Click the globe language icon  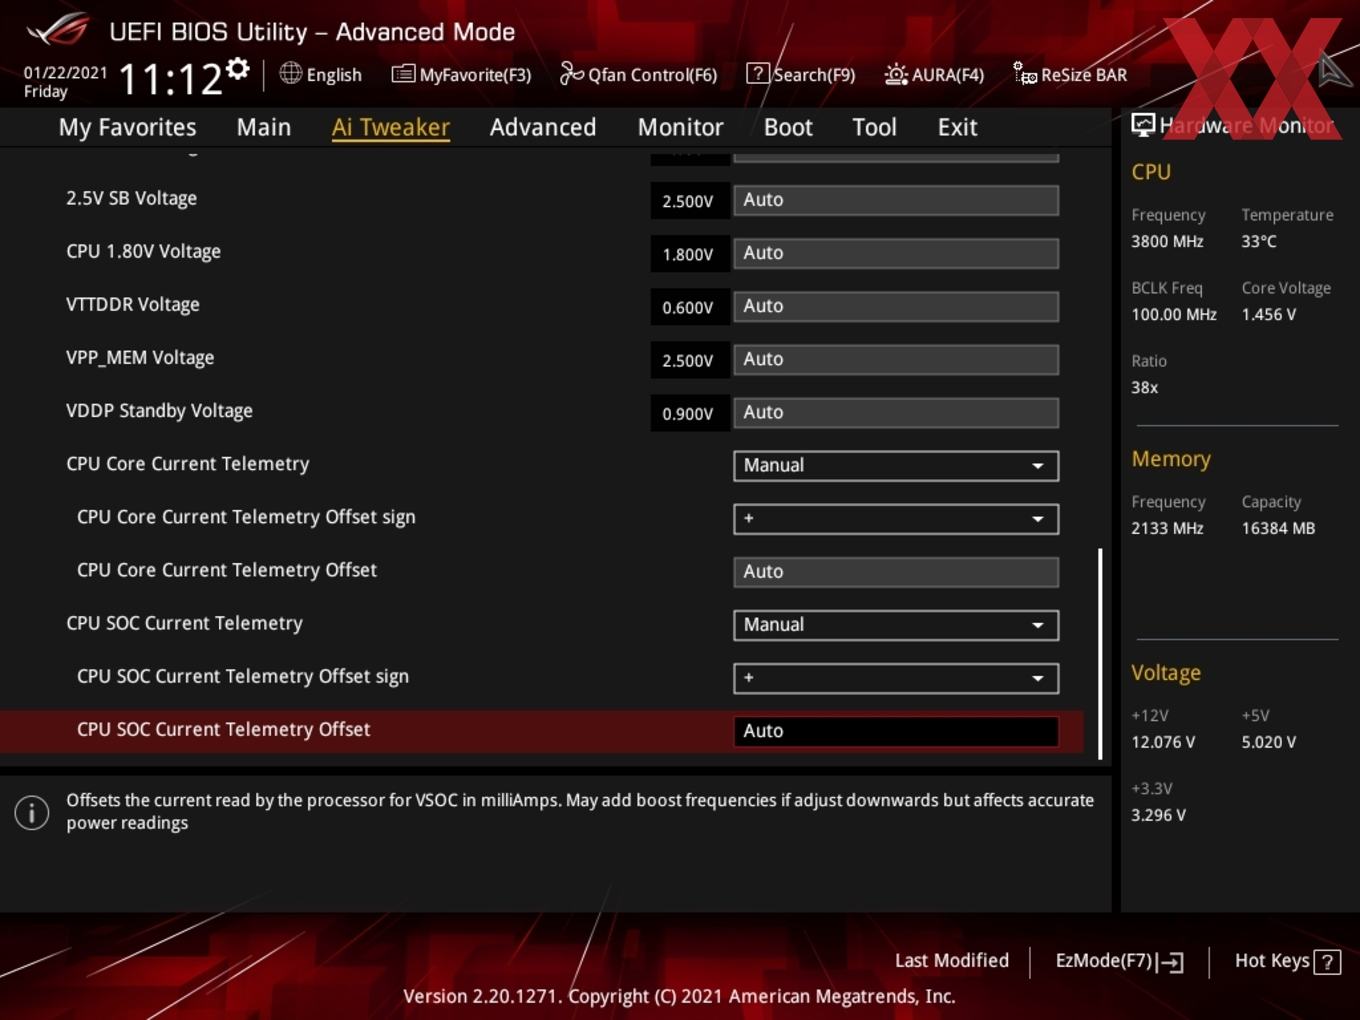[x=290, y=73]
